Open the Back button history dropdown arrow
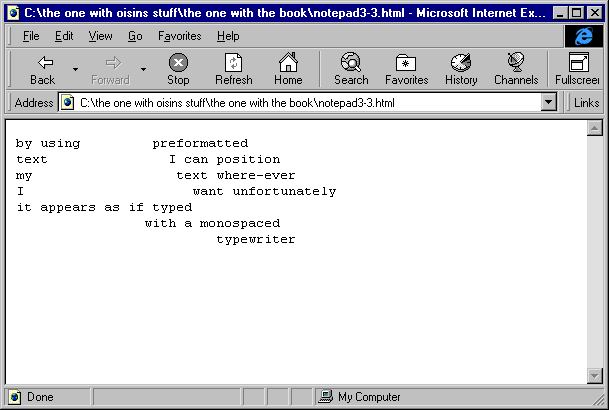The image size is (609, 410). [x=75, y=69]
